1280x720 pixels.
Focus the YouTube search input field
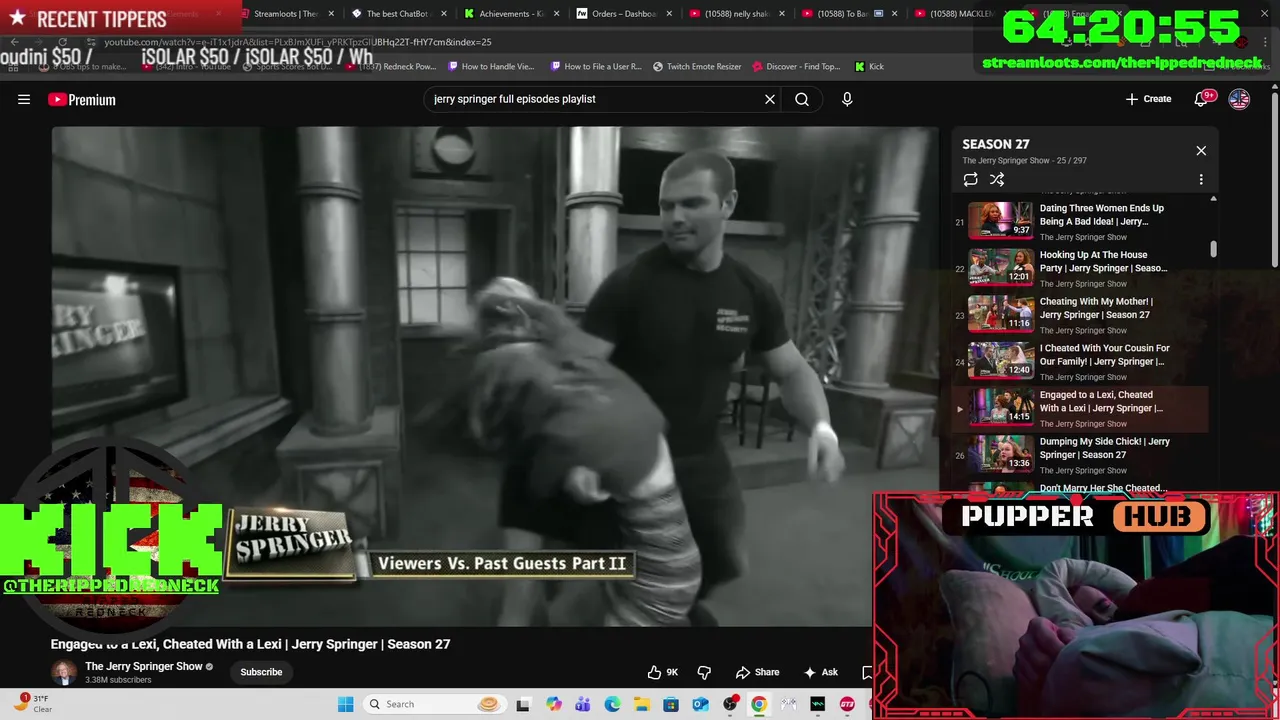point(594,99)
